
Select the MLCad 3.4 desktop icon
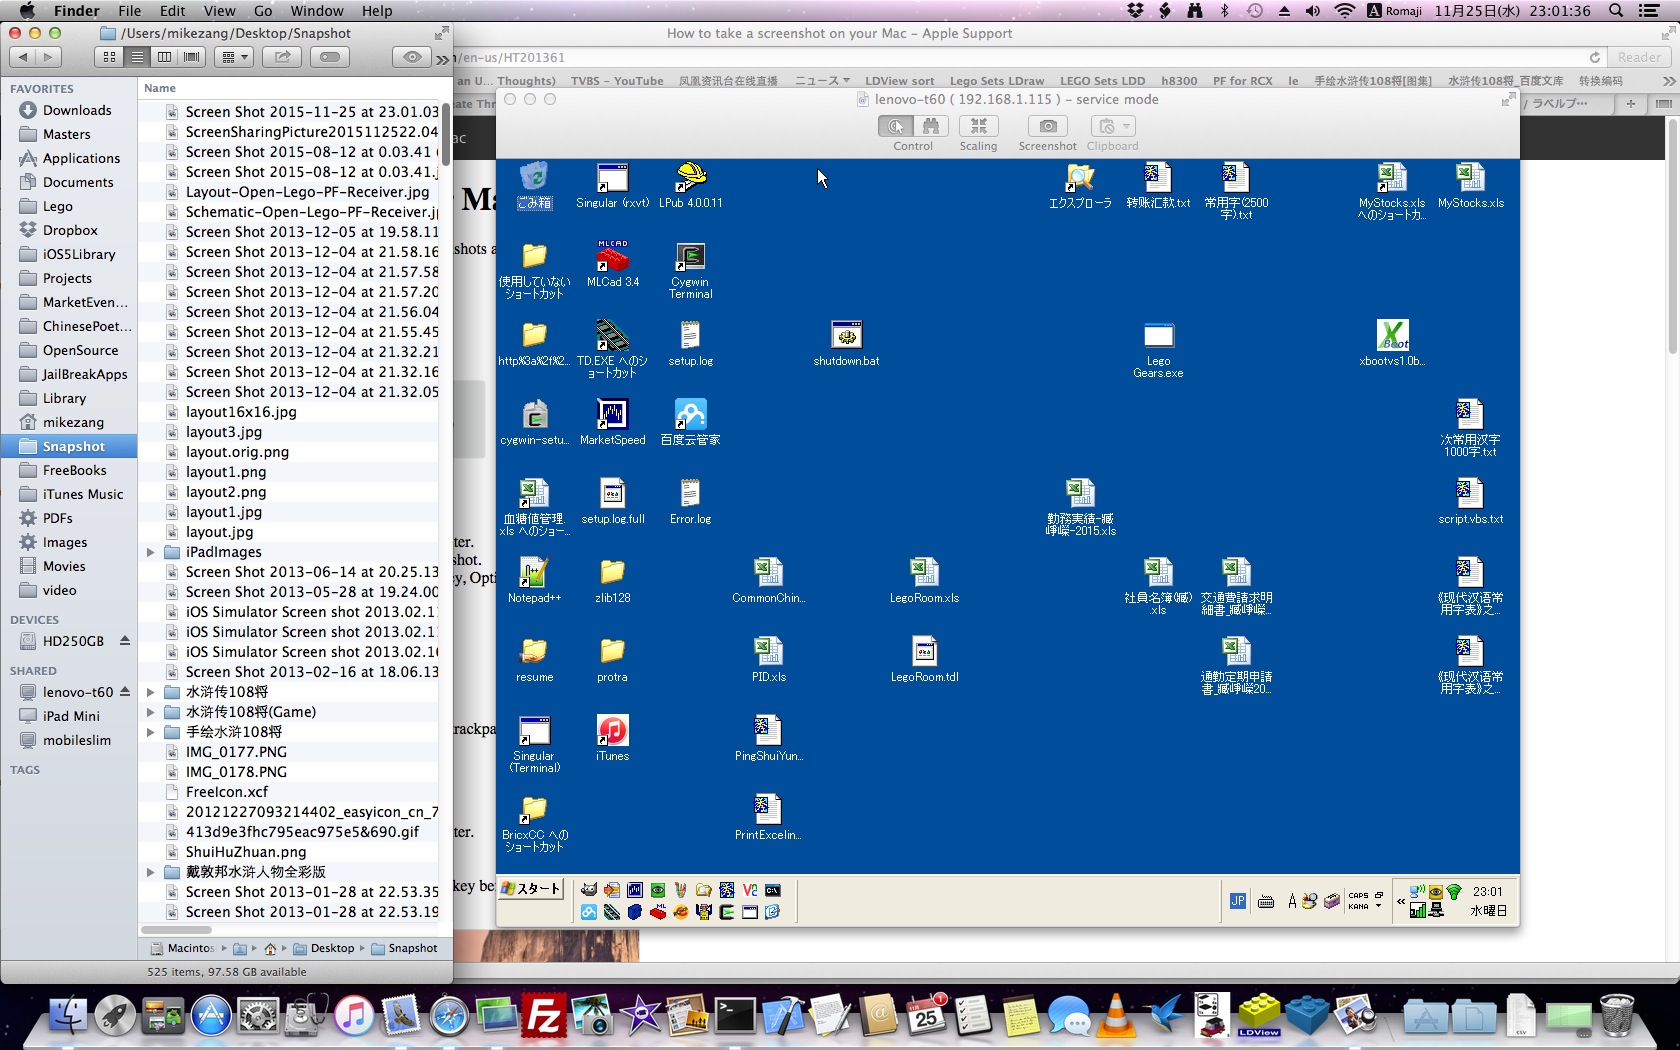pyautogui.click(x=613, y=264)
